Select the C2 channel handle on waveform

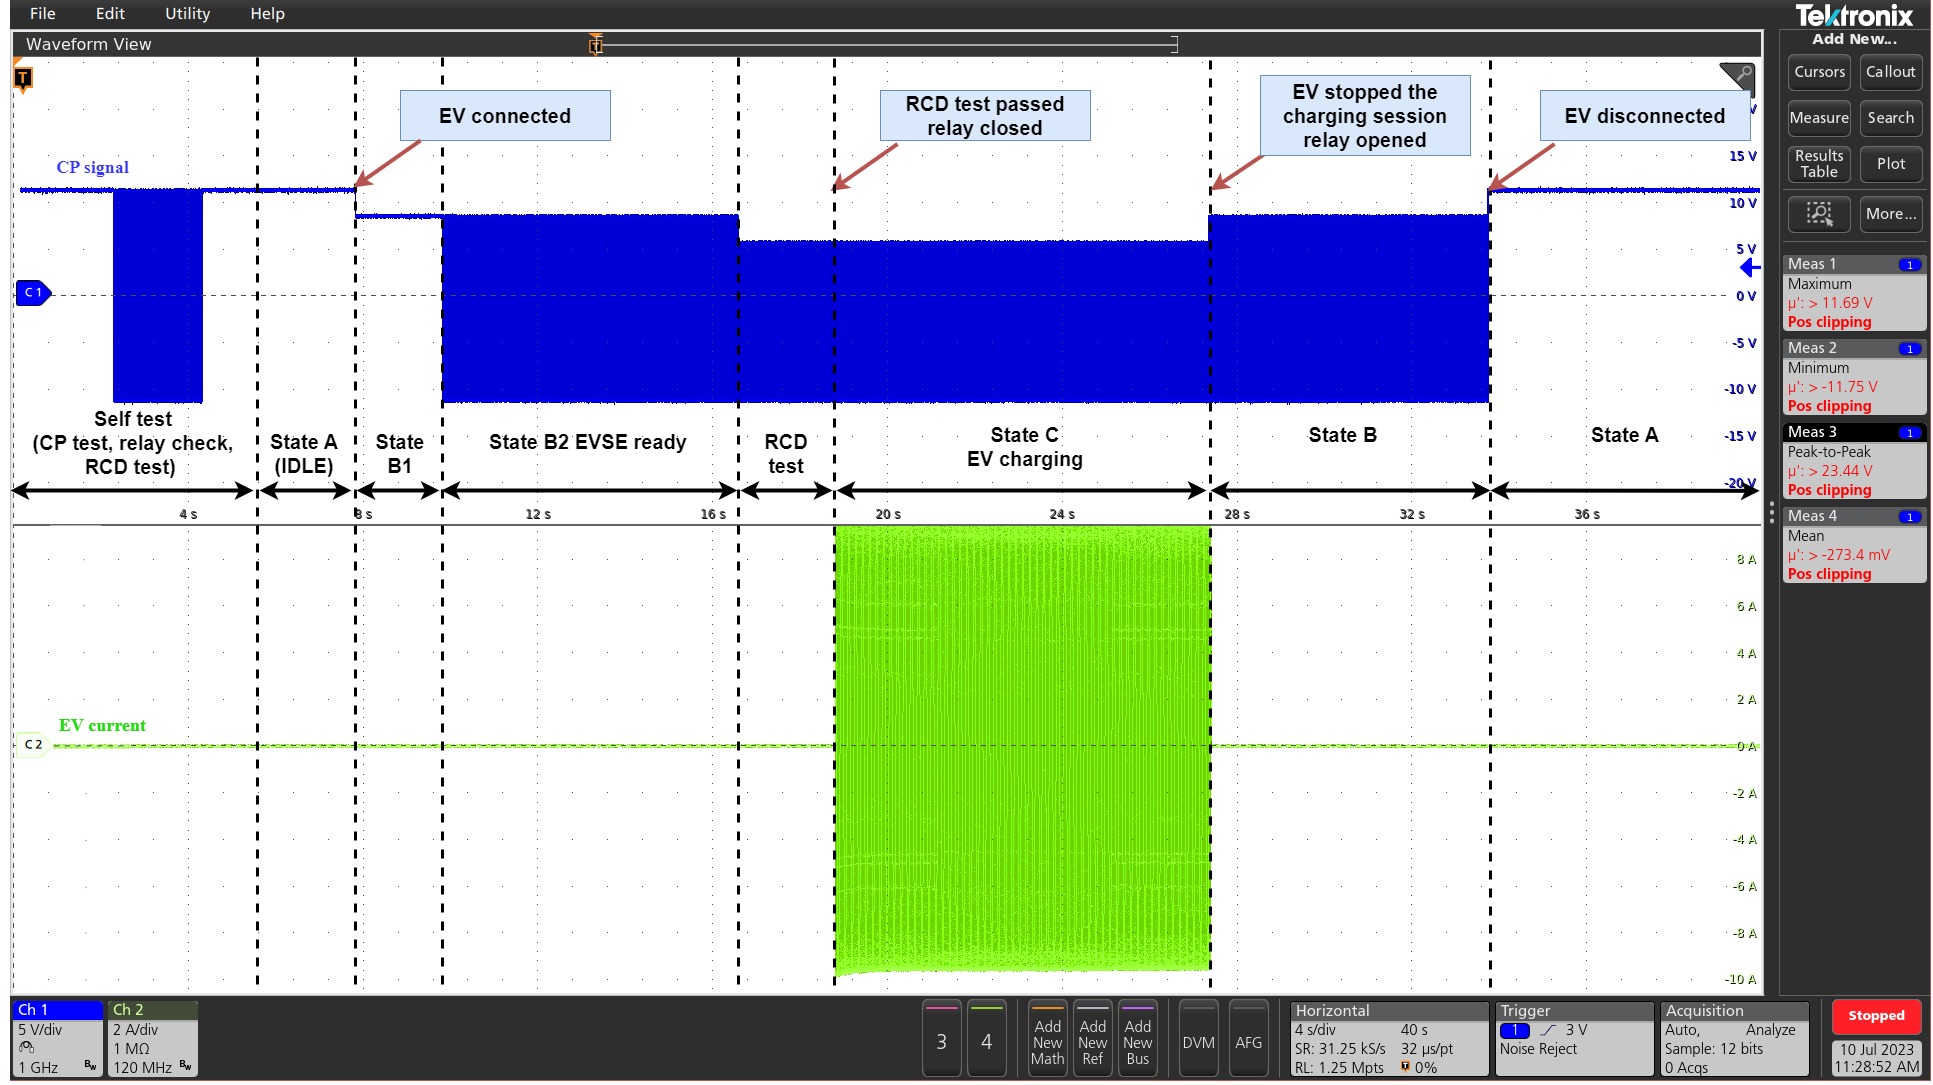[x=33, y=745]
